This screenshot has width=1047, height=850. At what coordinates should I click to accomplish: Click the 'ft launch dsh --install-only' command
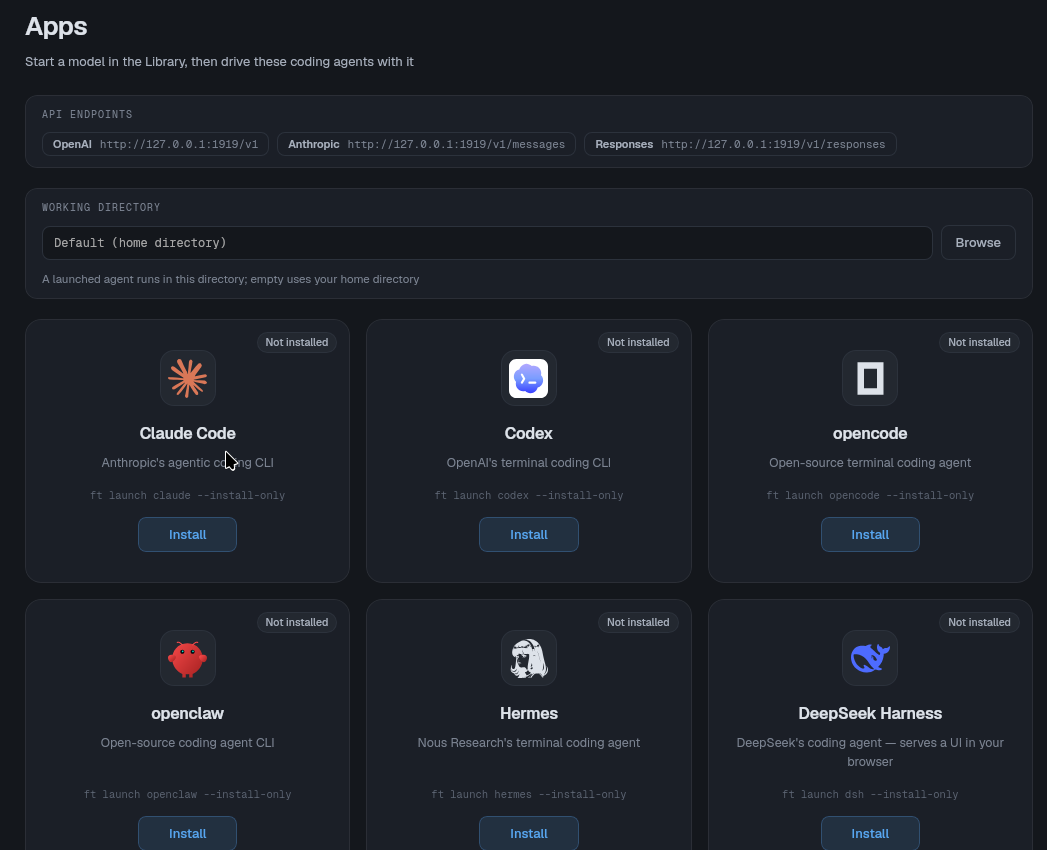point(869,794)
